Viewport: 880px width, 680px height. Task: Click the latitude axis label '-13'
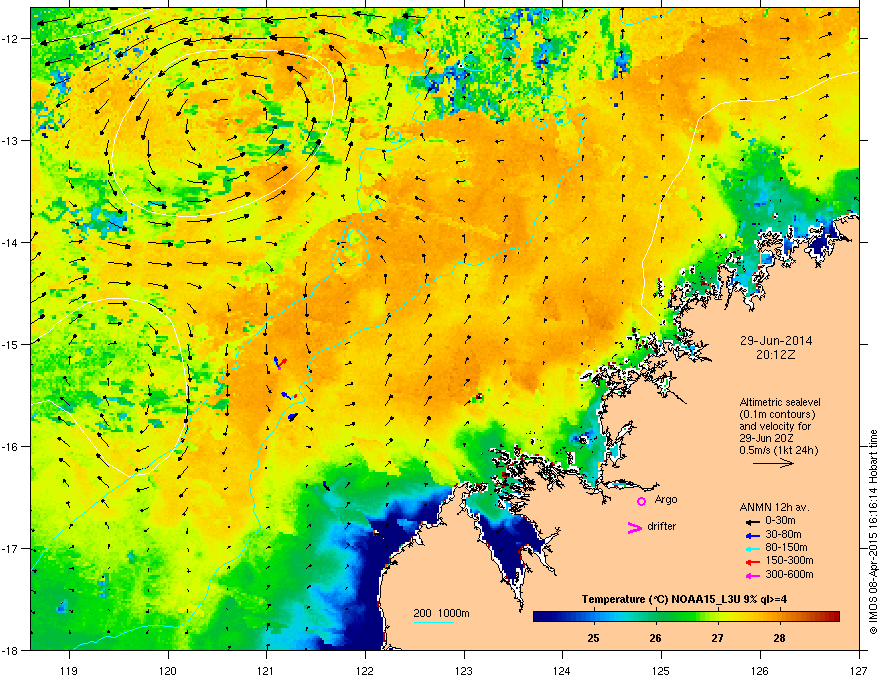(x=11, y=140)
